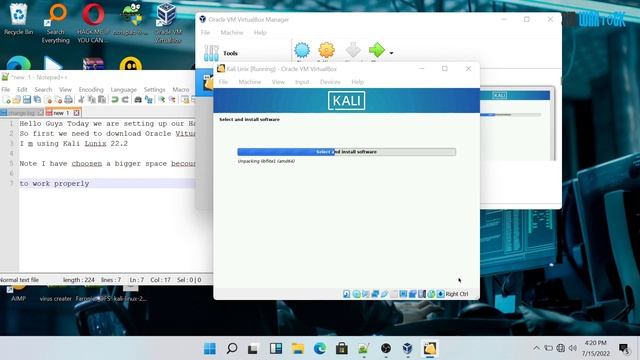
Task: Show hidden tray icons chevron
Action: click(x=536, y=348)
